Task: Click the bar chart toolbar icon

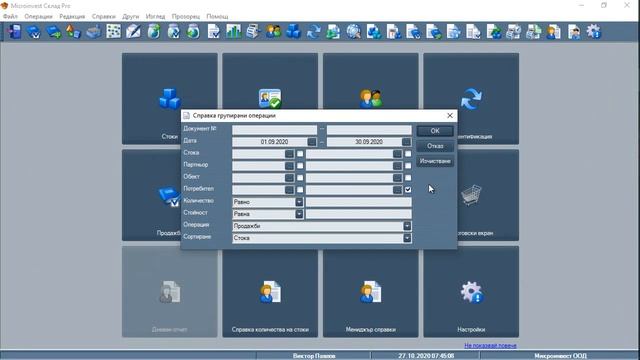Action: click(x=233, y=31)
